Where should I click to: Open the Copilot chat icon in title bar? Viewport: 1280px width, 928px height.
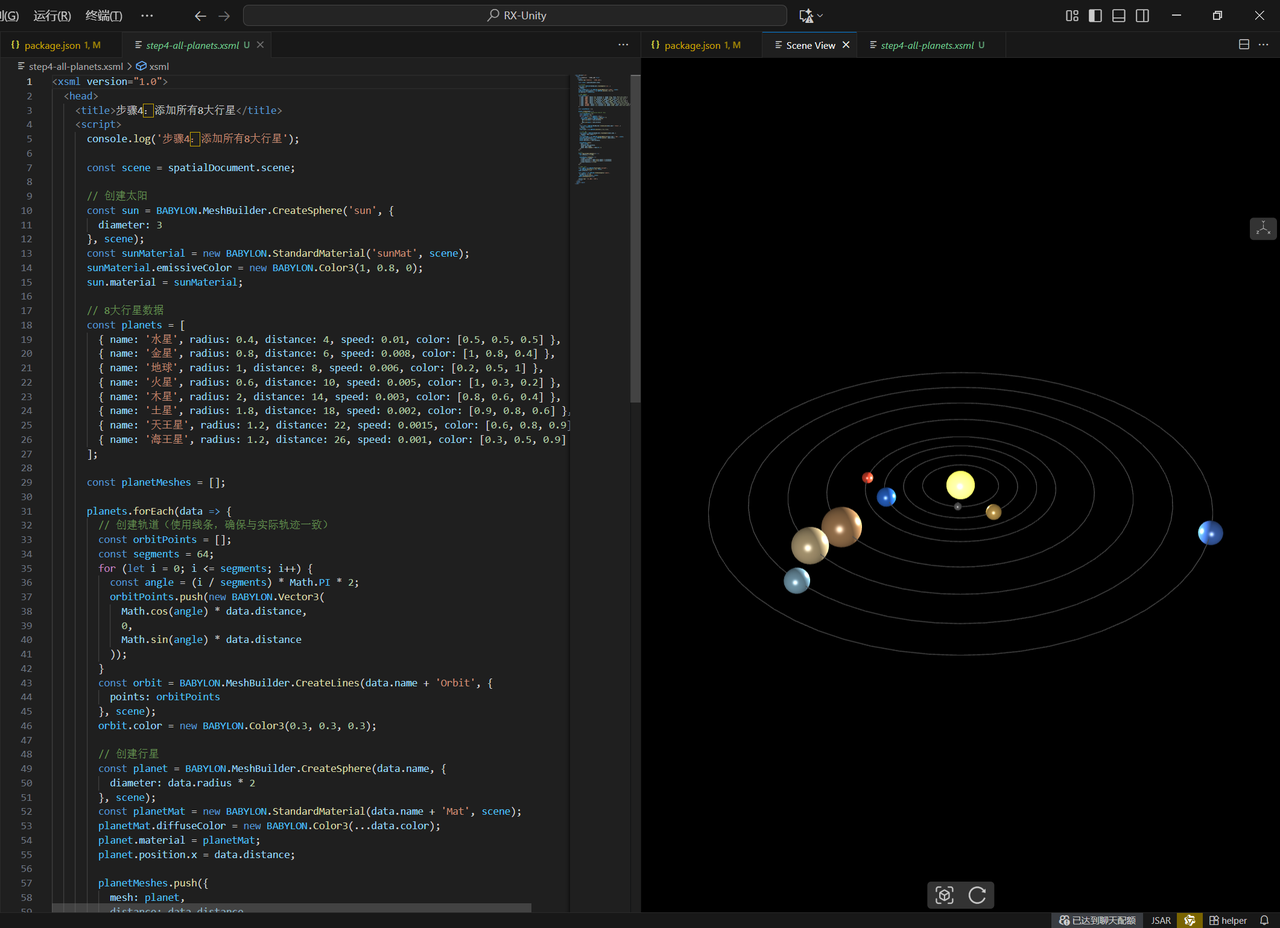(806, 16)
